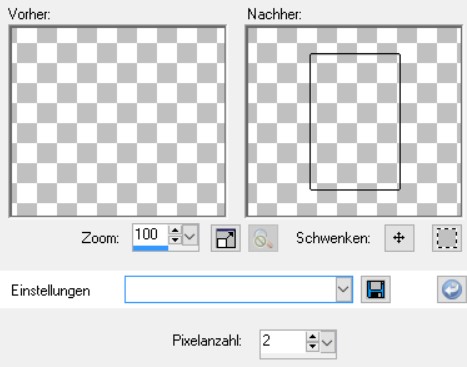The height and width of the screenshot is (367, 467).
Task: Open the Pixelanzahl dropdown arrow
Action: (328, 342)
